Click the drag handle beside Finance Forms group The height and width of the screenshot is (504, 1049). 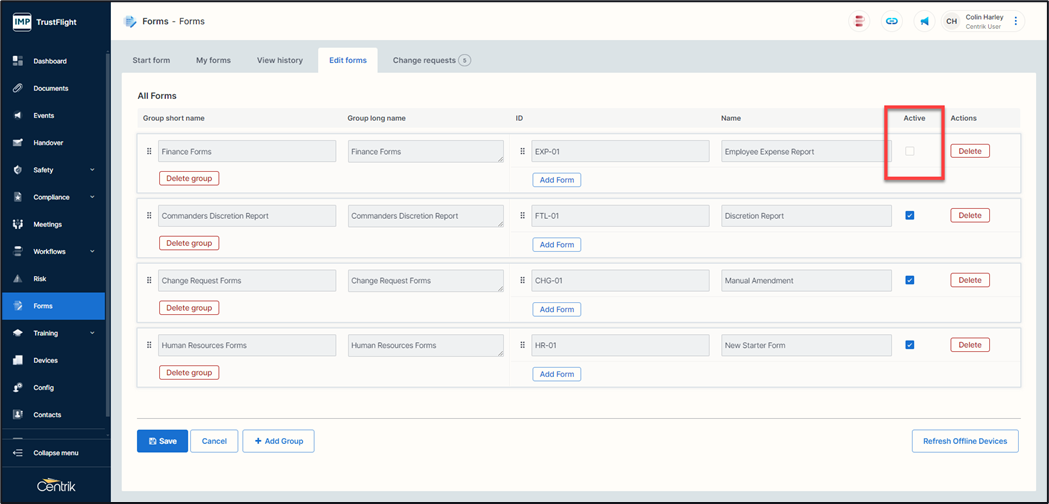pos(149,152)
